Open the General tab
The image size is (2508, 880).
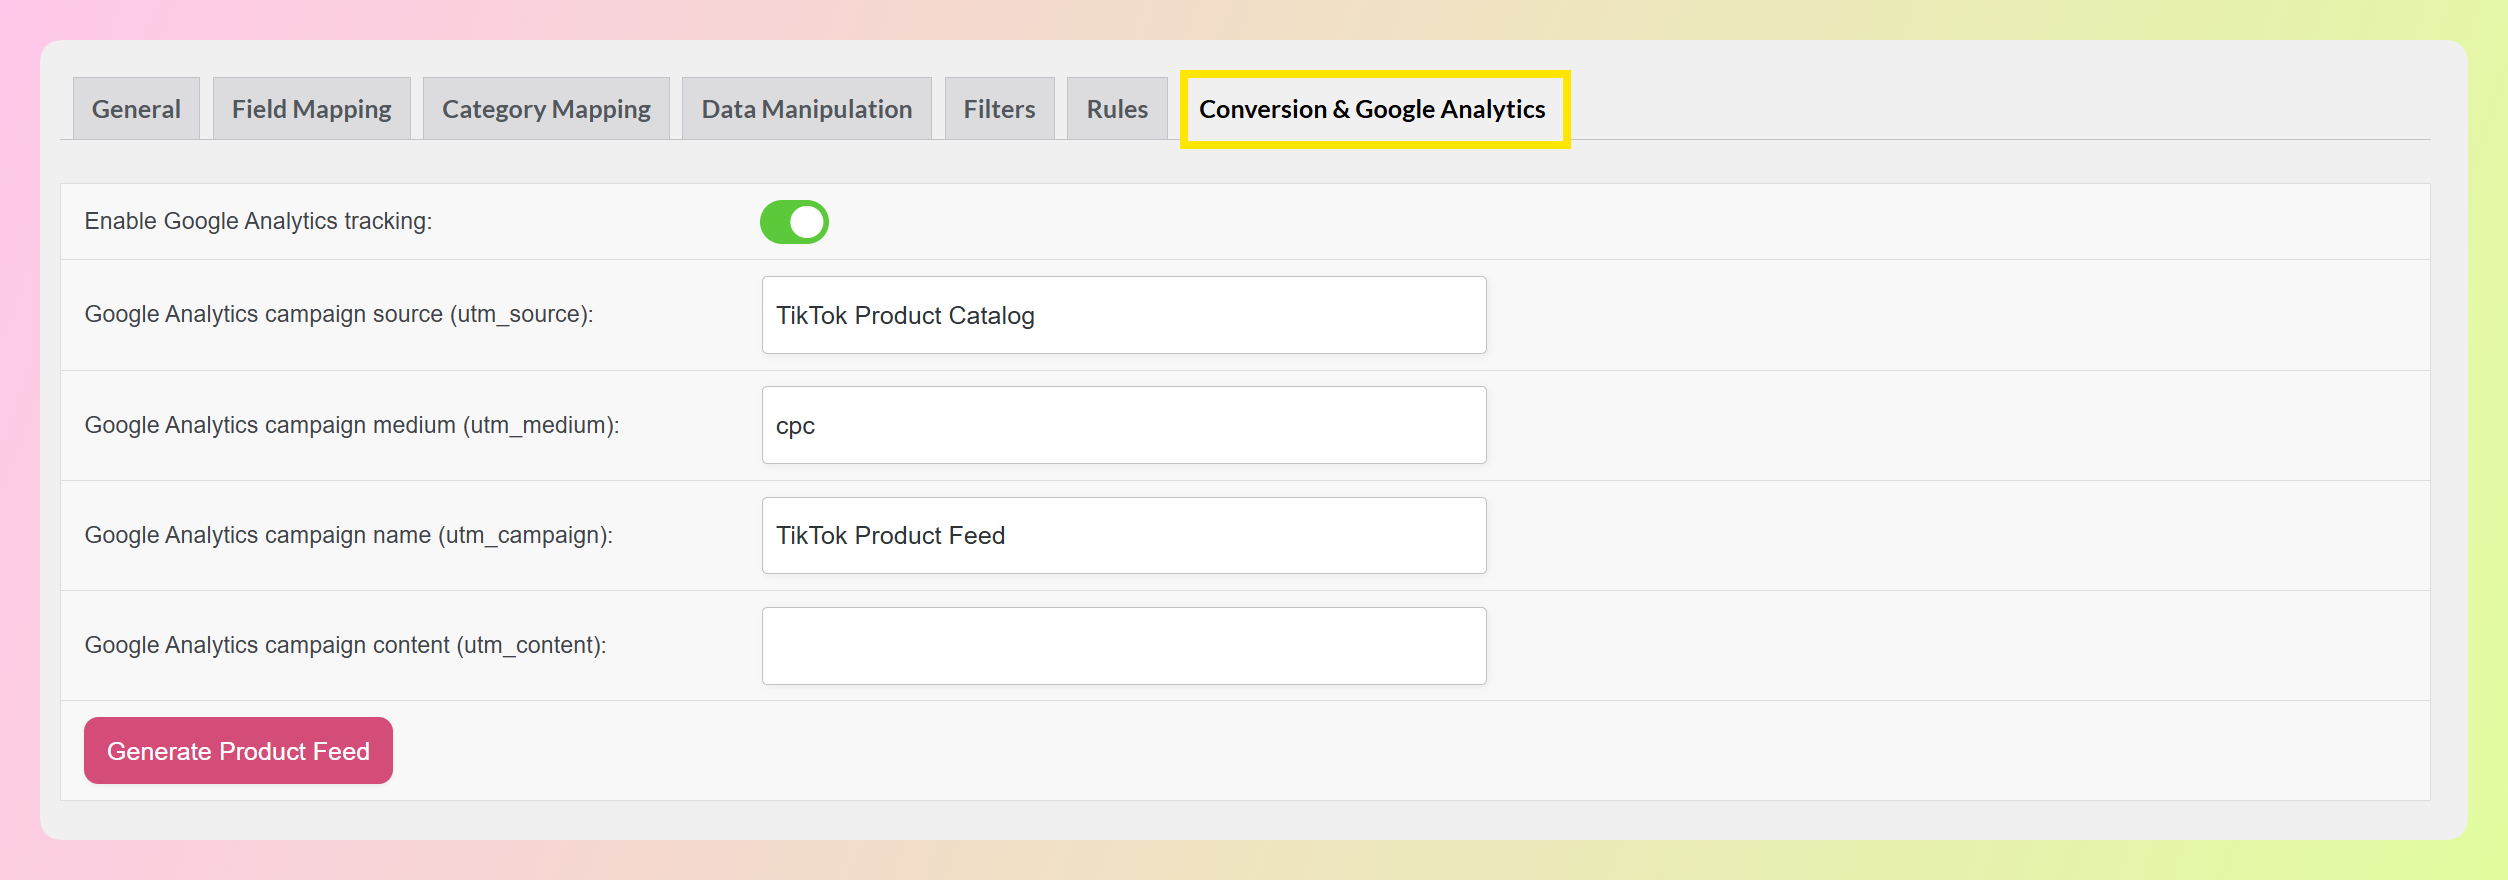click(x=136, y=109)
